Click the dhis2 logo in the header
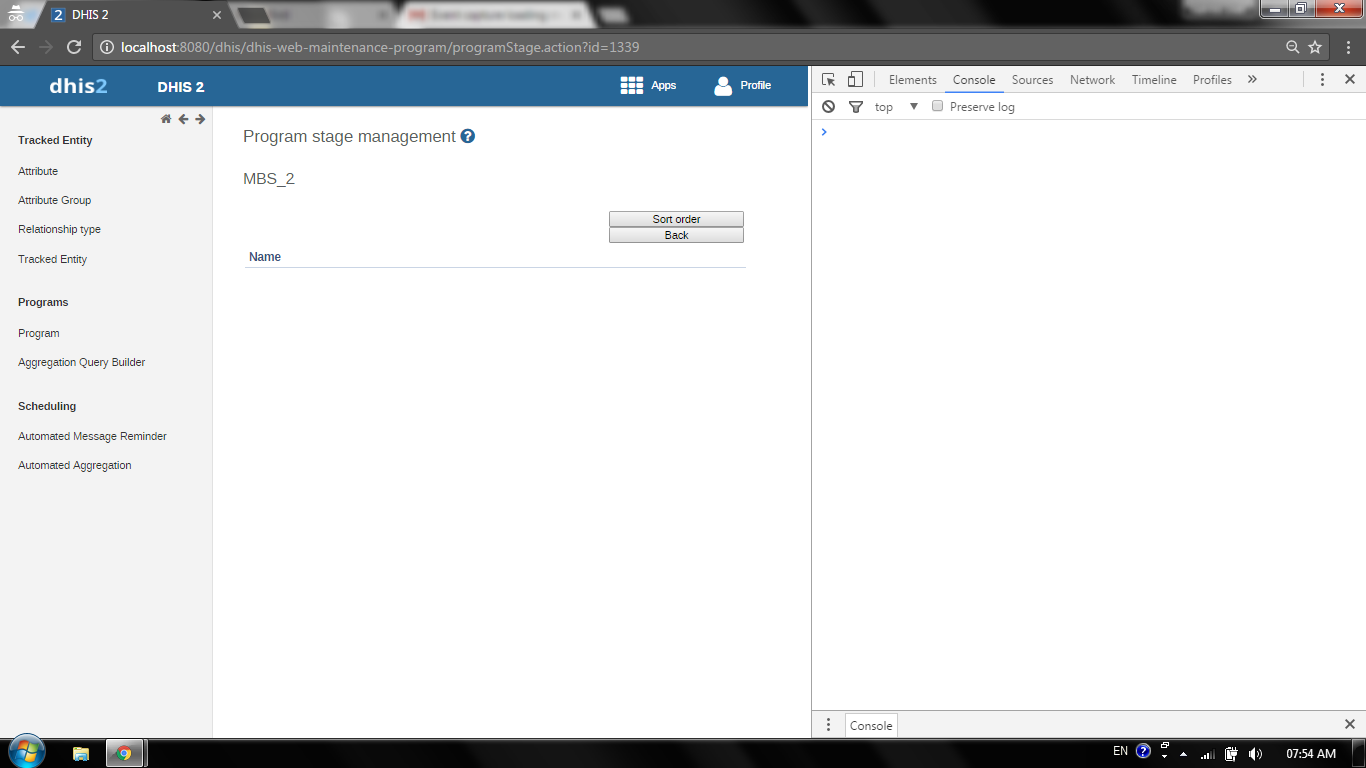 pyautogui.click(x=78, y=86)
